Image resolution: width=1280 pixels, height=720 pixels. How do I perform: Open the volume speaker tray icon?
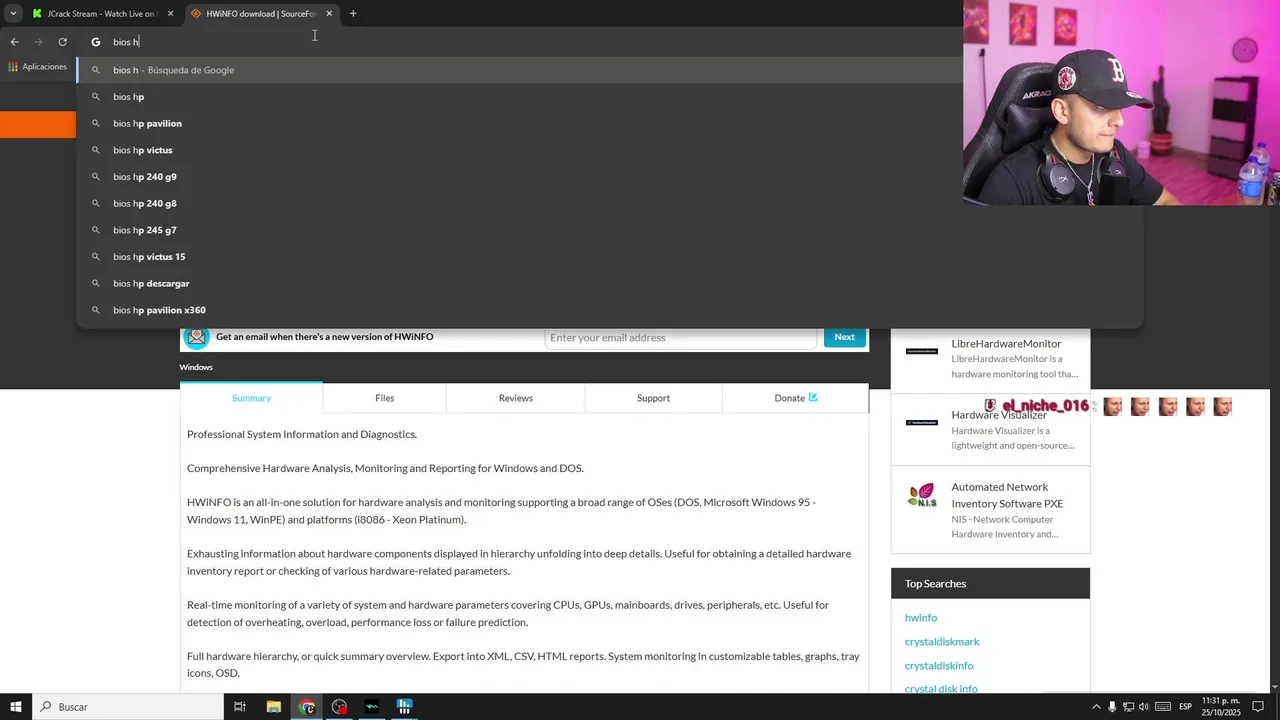point(1144,707)
